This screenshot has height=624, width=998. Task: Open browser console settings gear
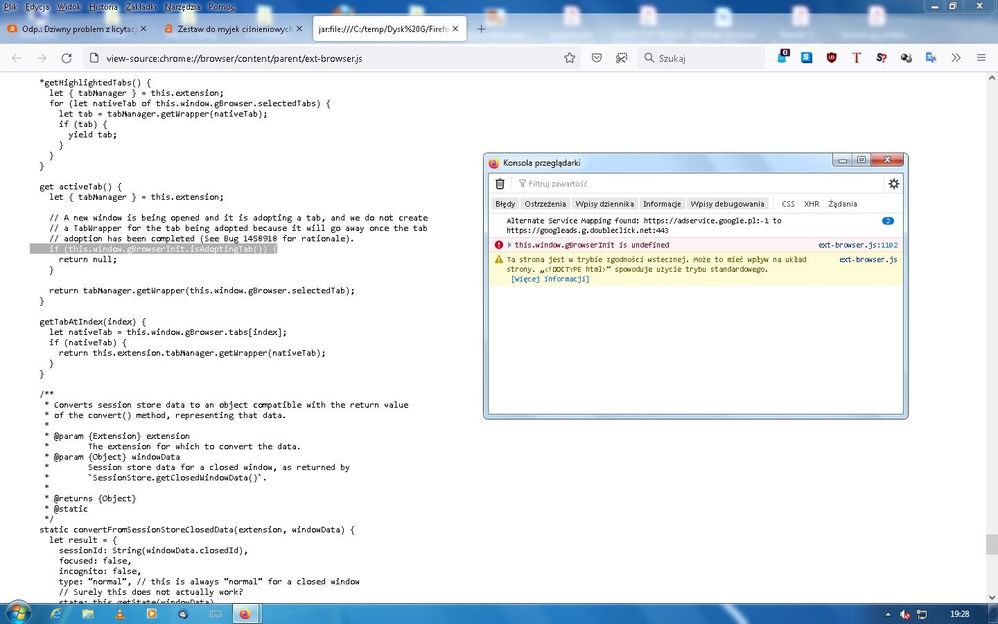point(894,184)
